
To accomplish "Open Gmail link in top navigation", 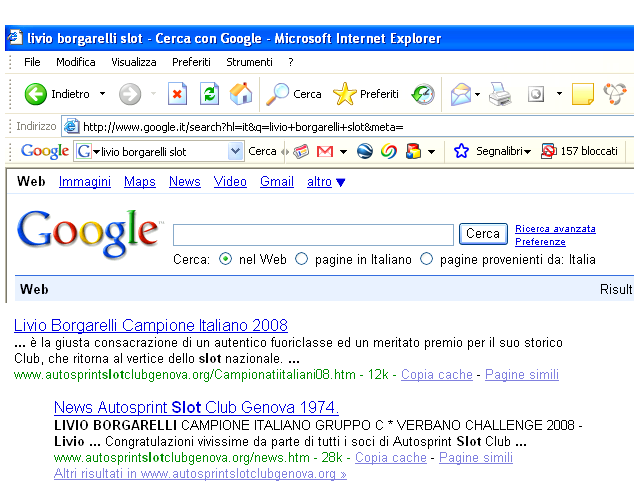I will tap(277, 181).
